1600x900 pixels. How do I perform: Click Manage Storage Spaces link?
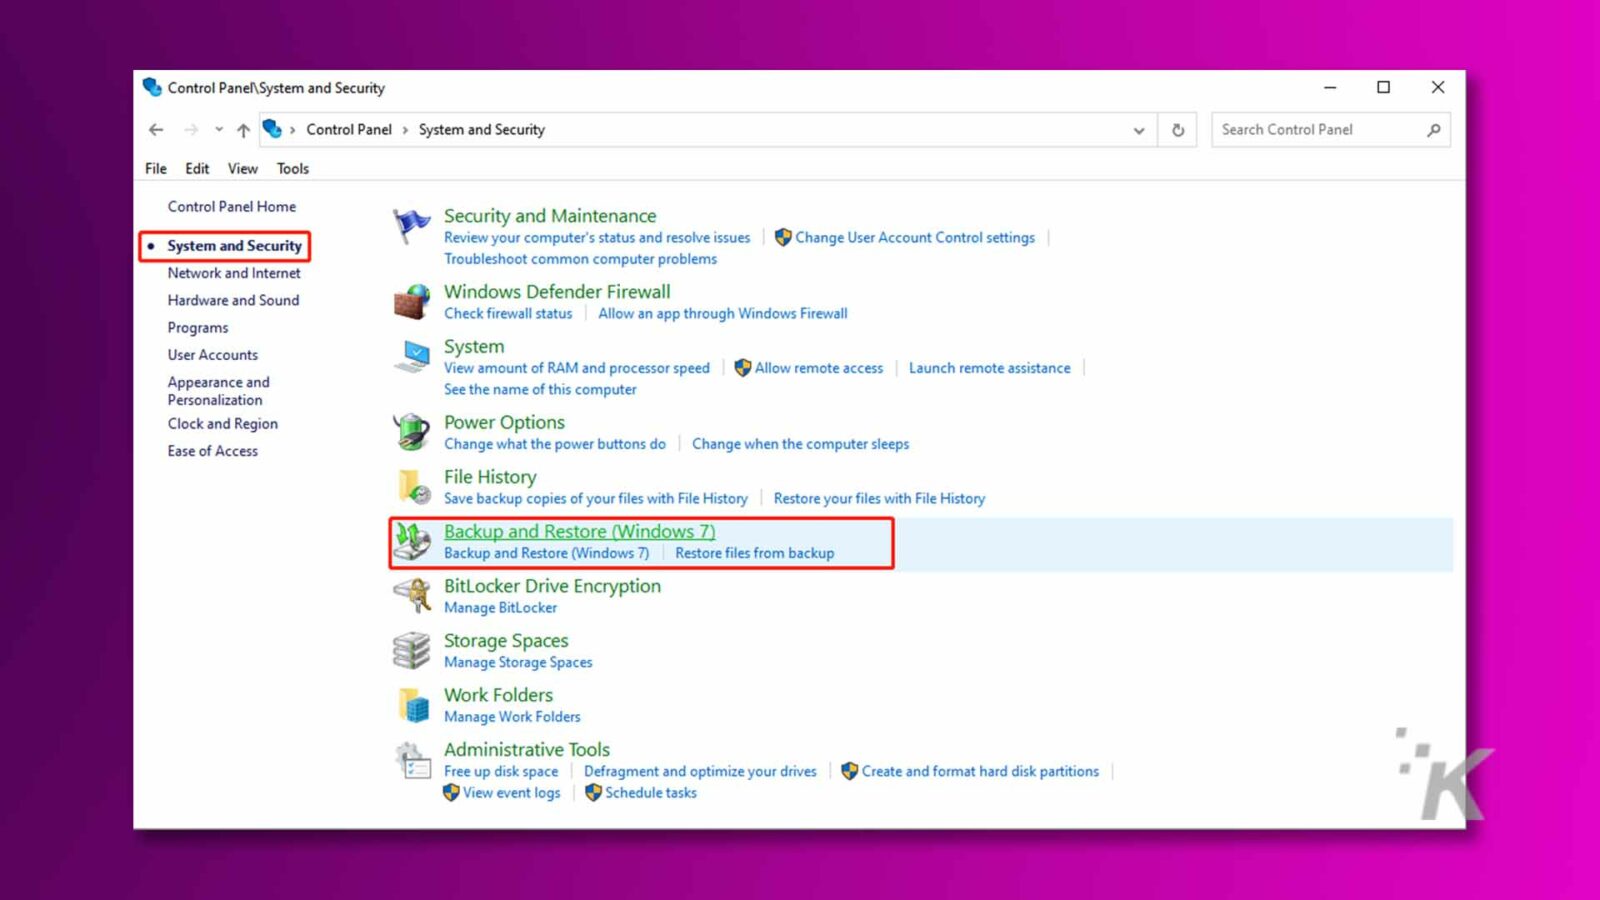pyautogui.click(x=518, y=662)
